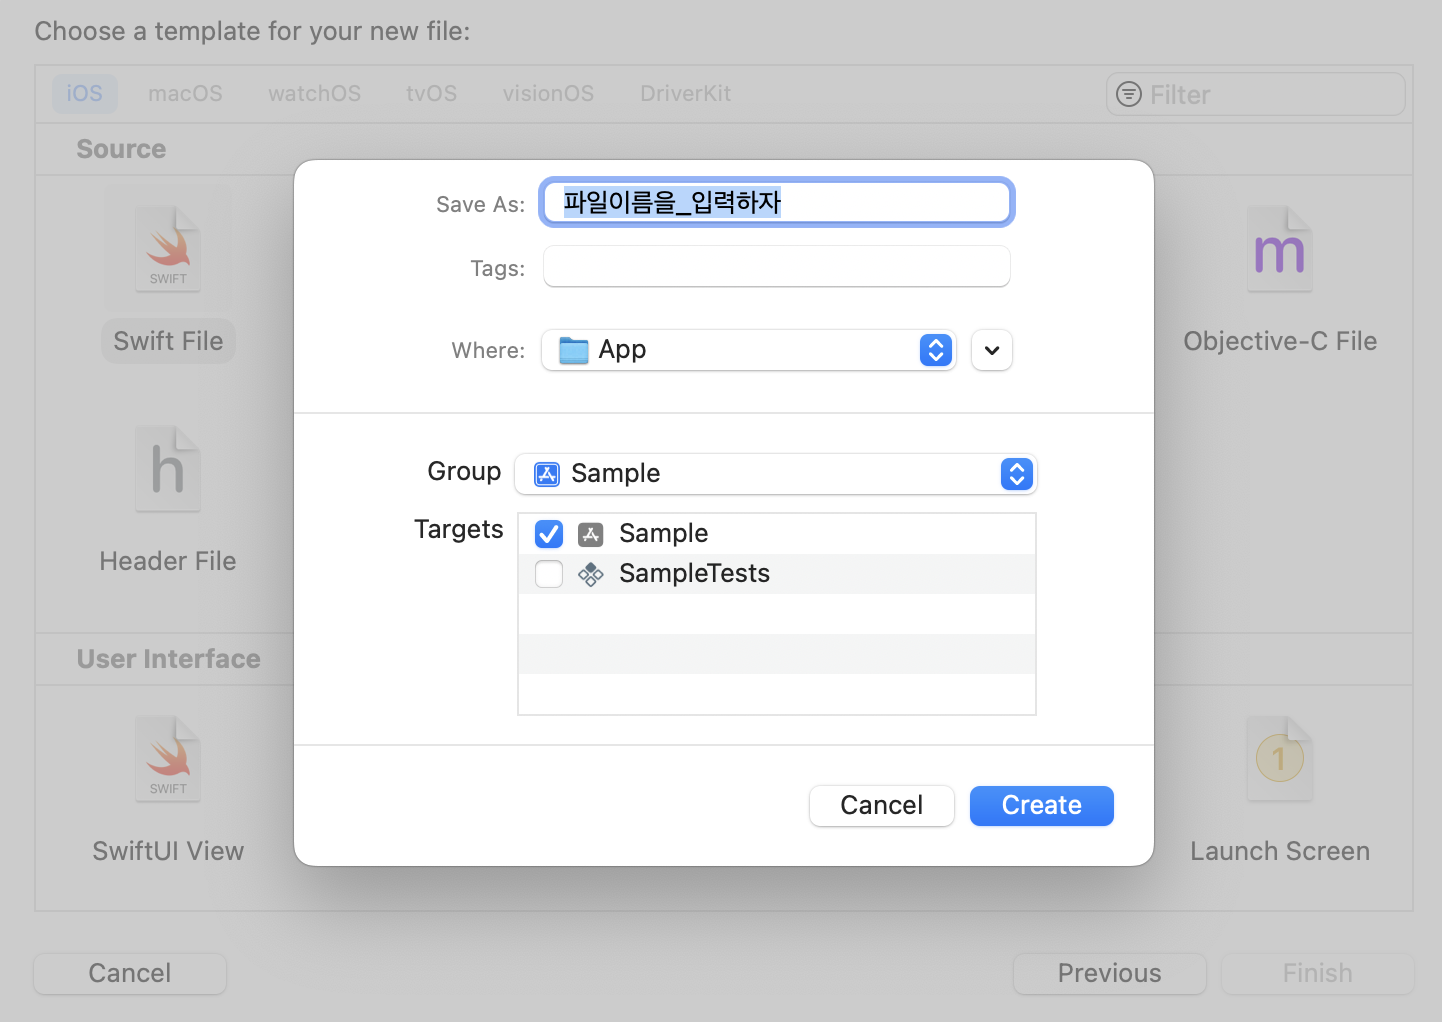Select the Launch Screen label
The image size is (1442, 1022).
coord(1280,851)
